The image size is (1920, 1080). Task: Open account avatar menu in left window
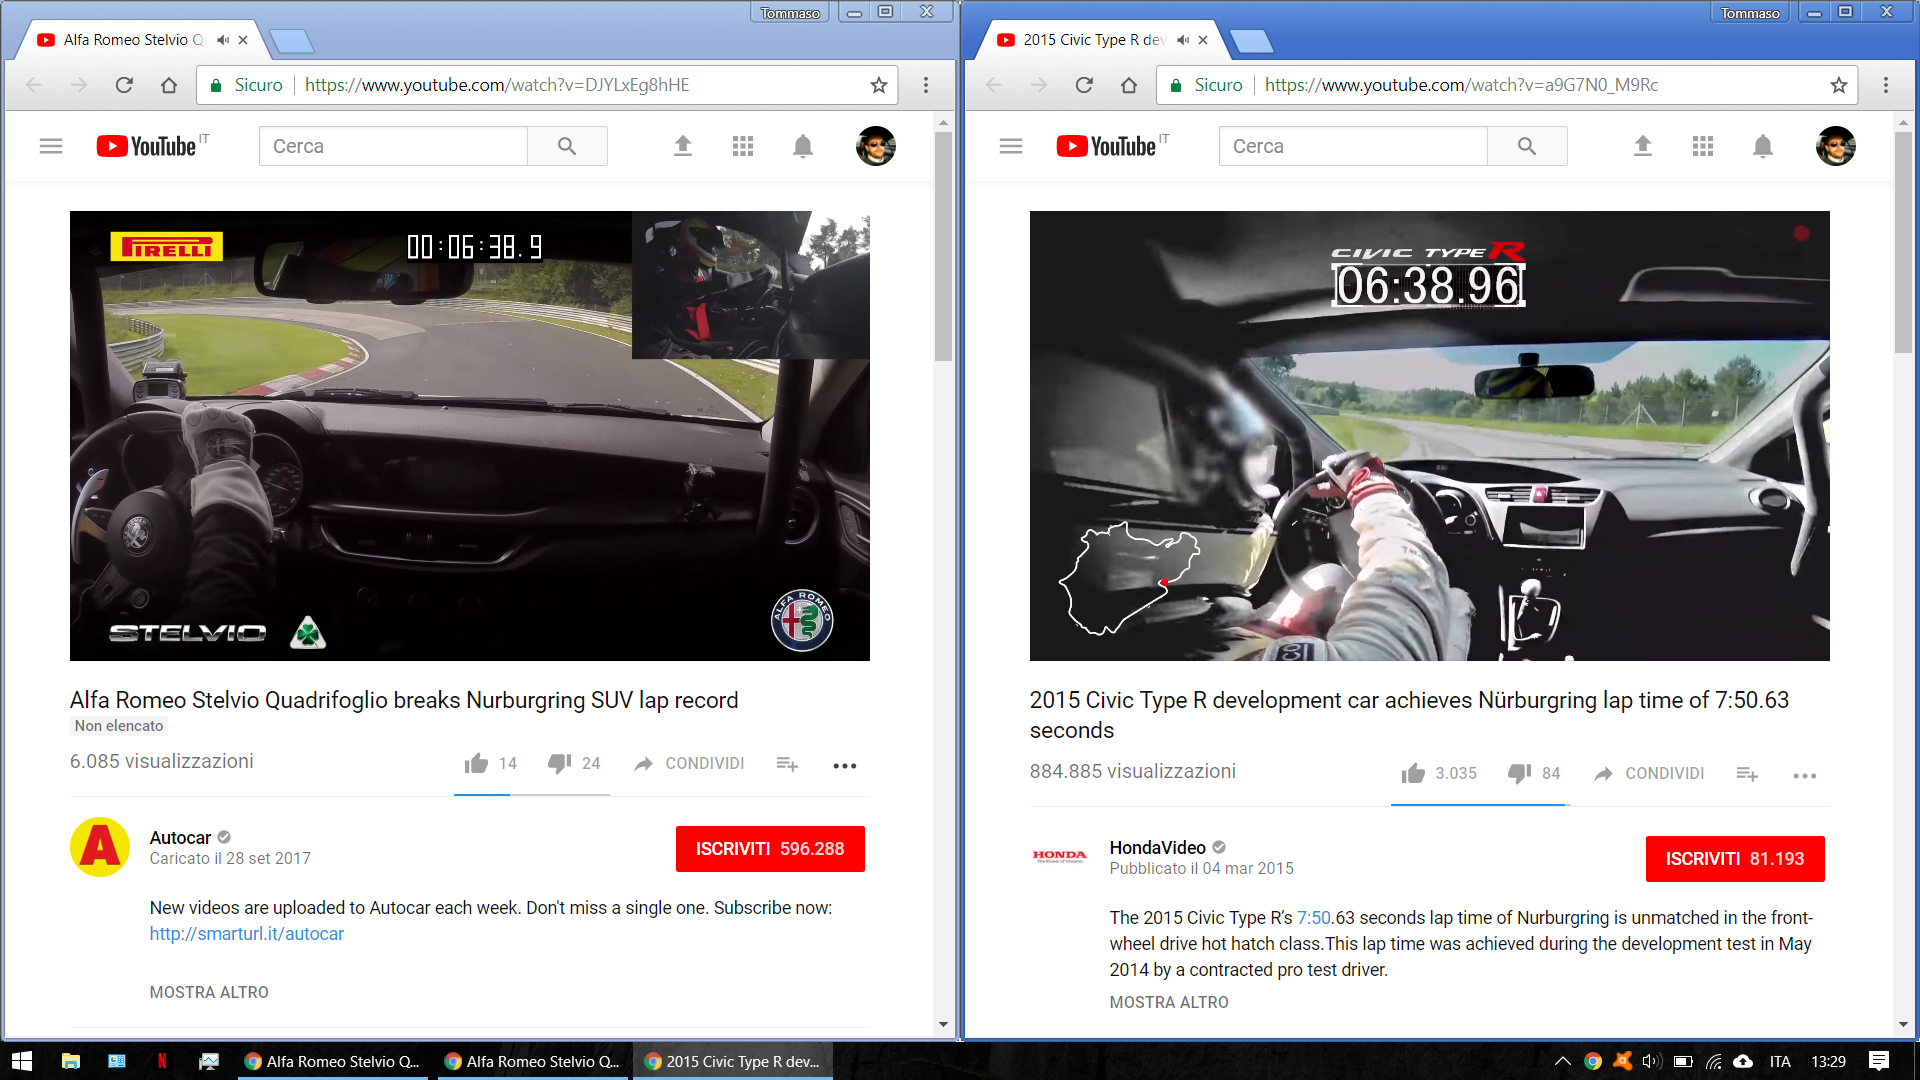click(x=876, y=146)
